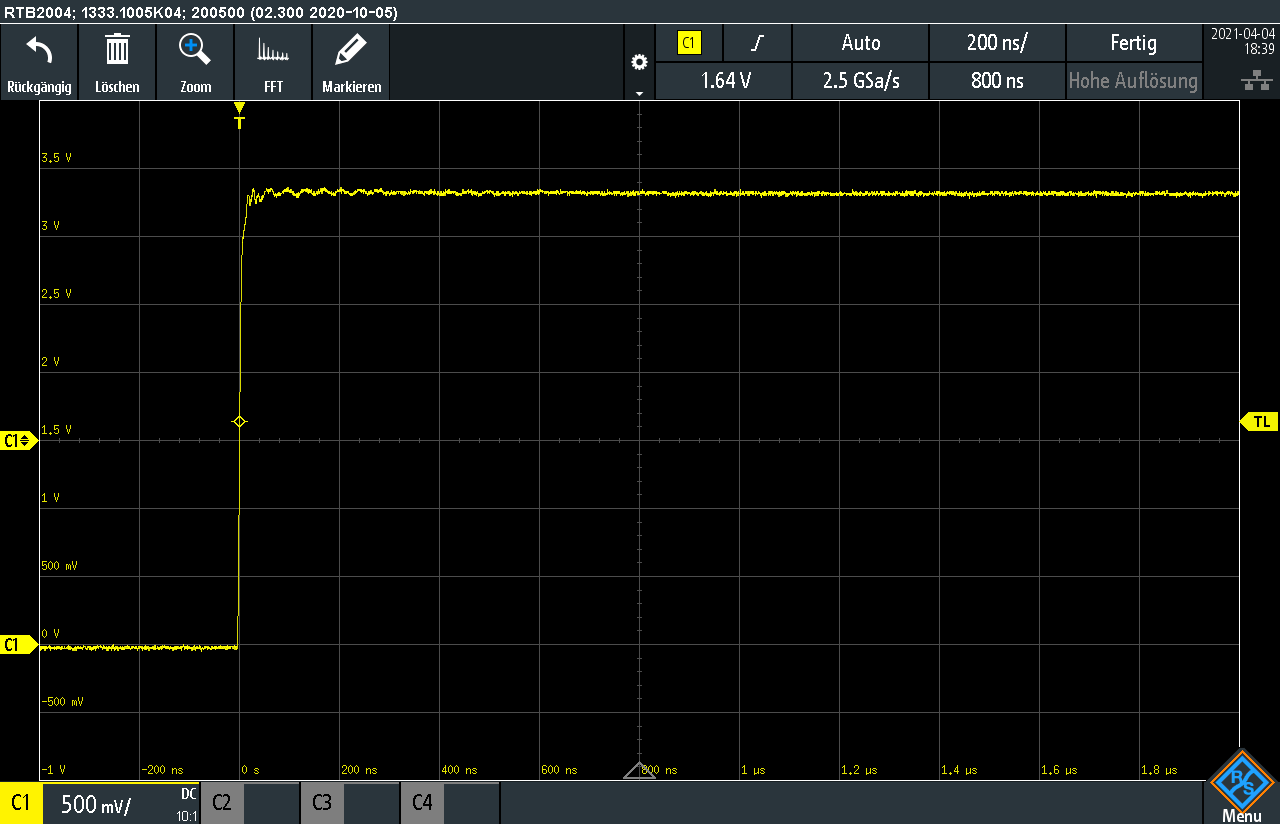Click the trigger point diamond on the waveform
The height and width of the screenshot is (824, 1280).
pyautogui.click(x=239, y=422)
